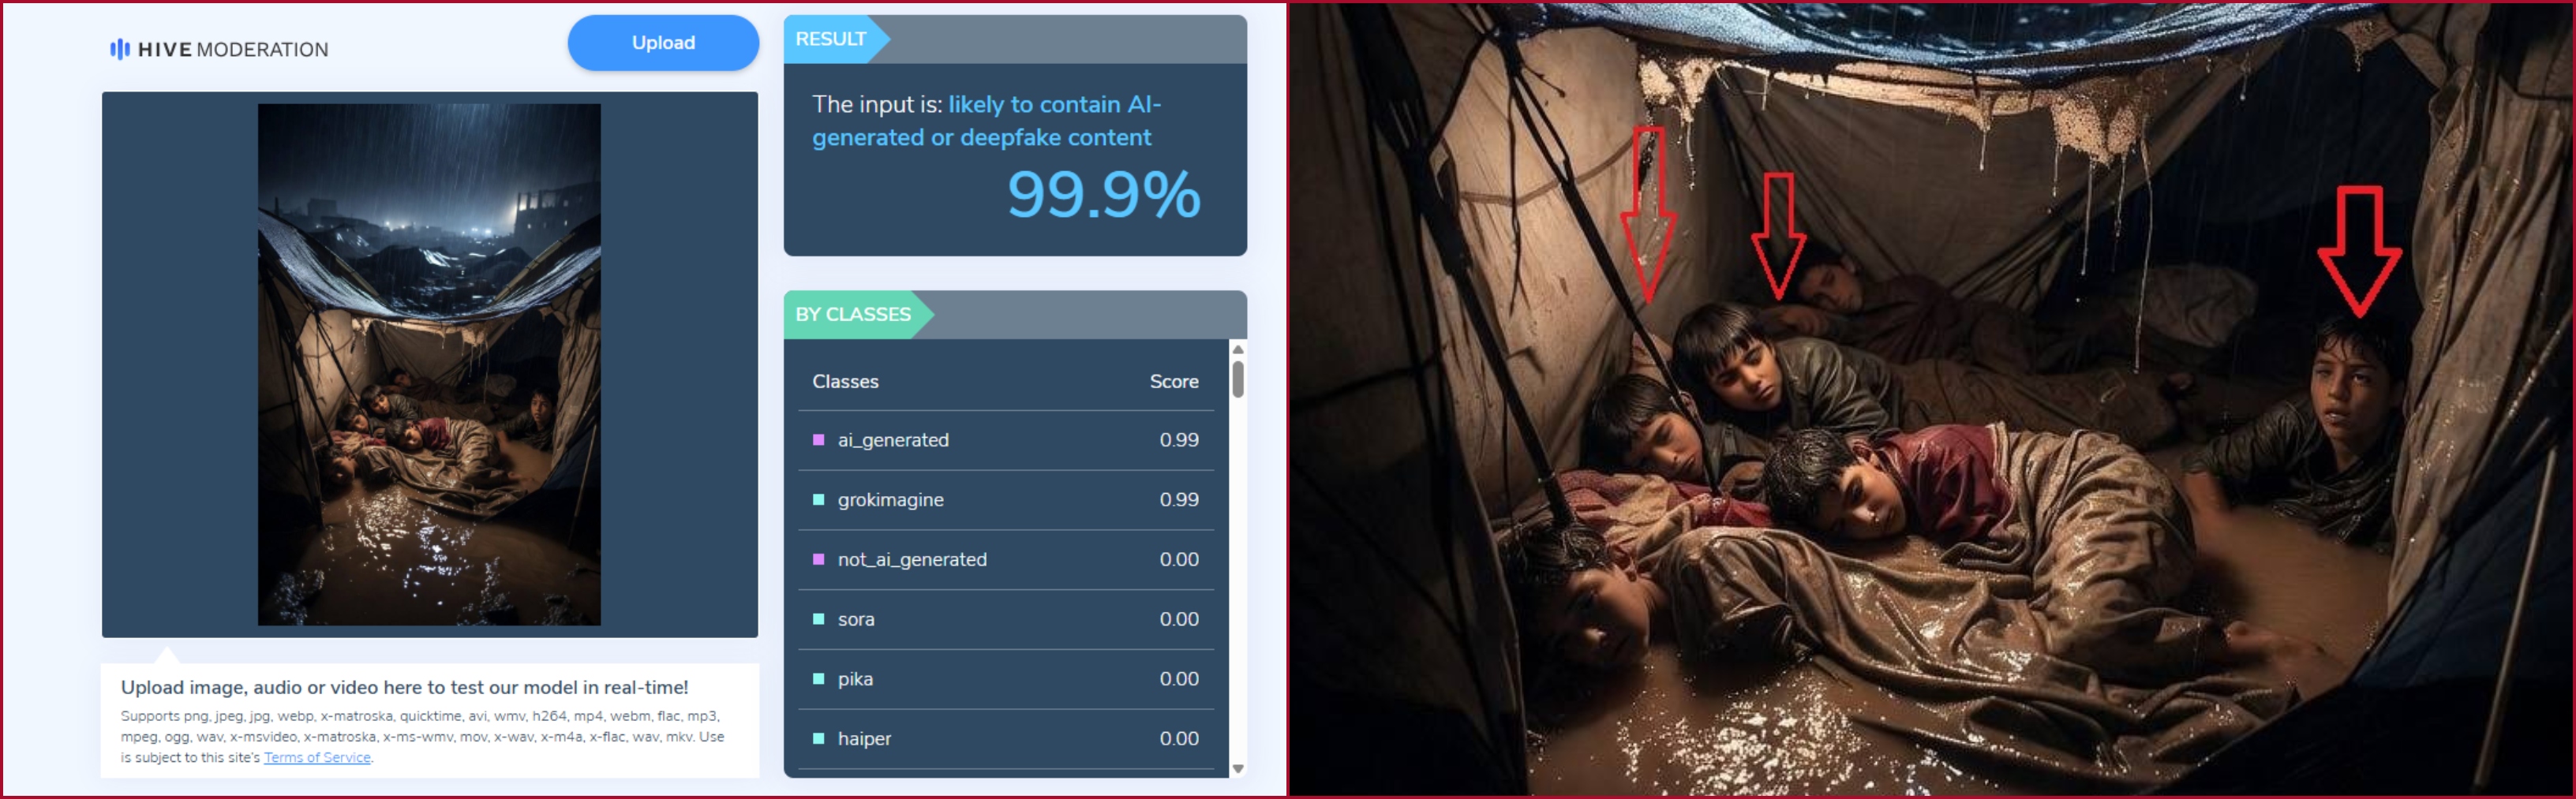Image resolution: width=2576 pixels, height=799 pixels.
Task: Click the purple ai_generated class marker
Action: (818, 440)
